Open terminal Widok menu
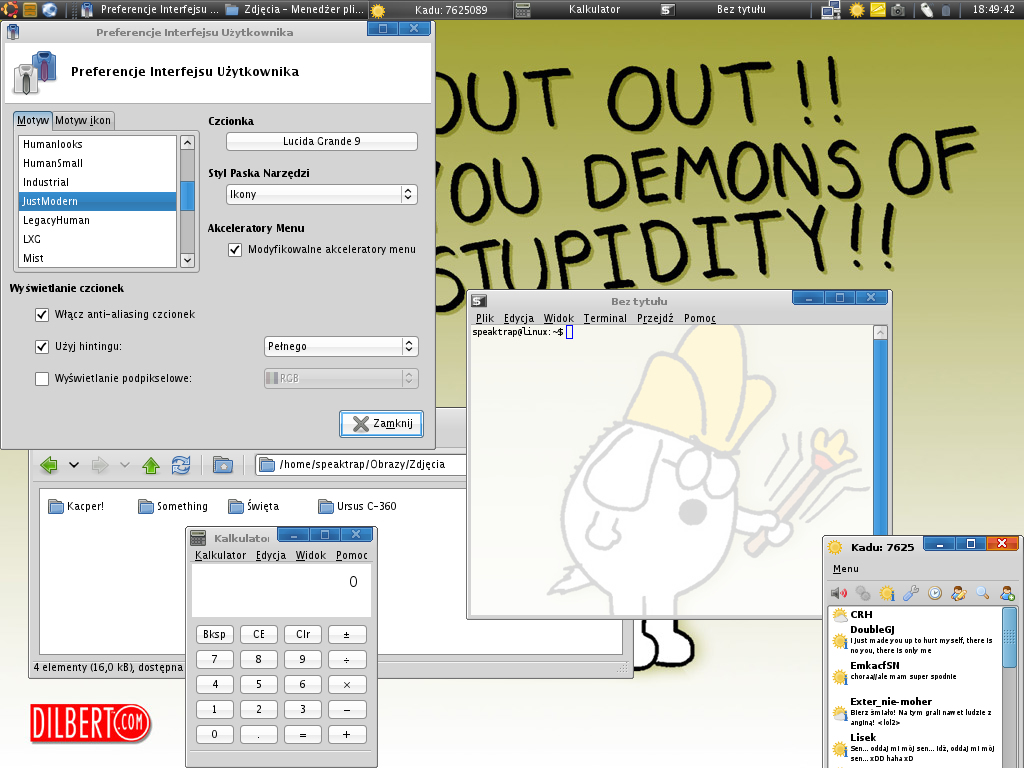Viewport: 1024px width, 768px height. pyautogui.click(x=558, y=318)
